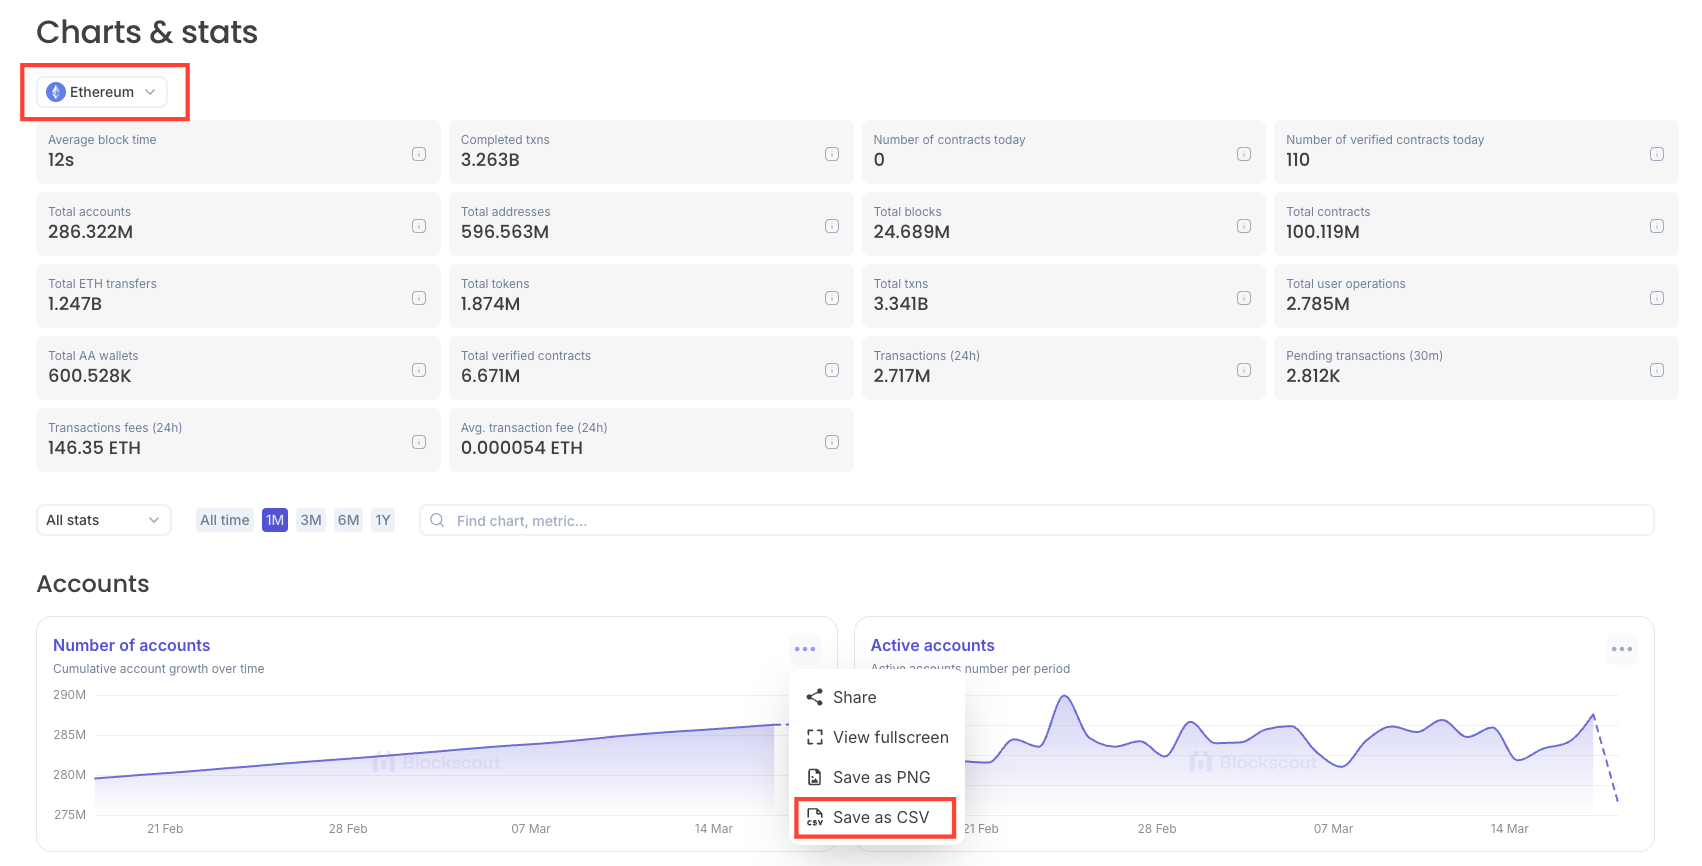
Task: Expand the All stats category dropdown
Action: 103,520
